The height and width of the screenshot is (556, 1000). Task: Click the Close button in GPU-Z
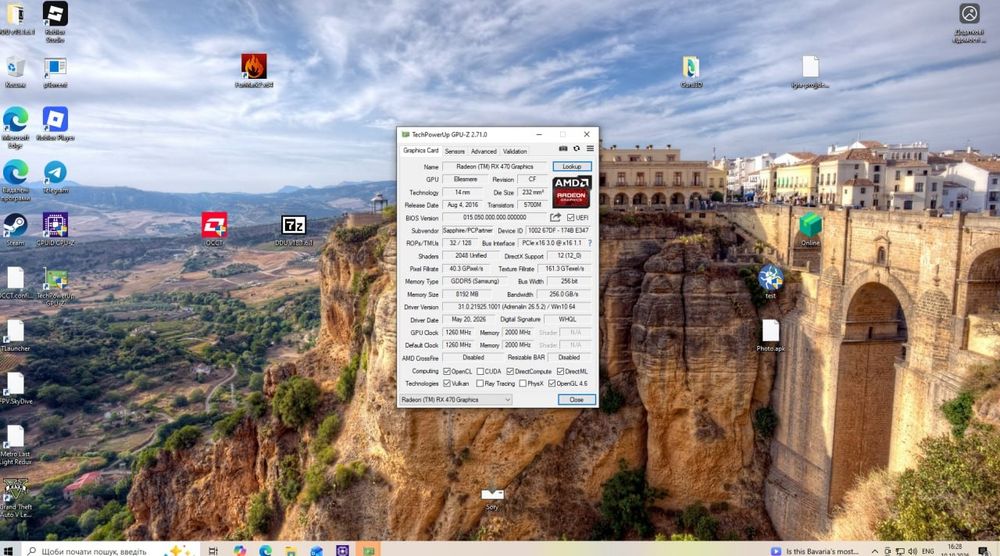click(x=577, y=400)
